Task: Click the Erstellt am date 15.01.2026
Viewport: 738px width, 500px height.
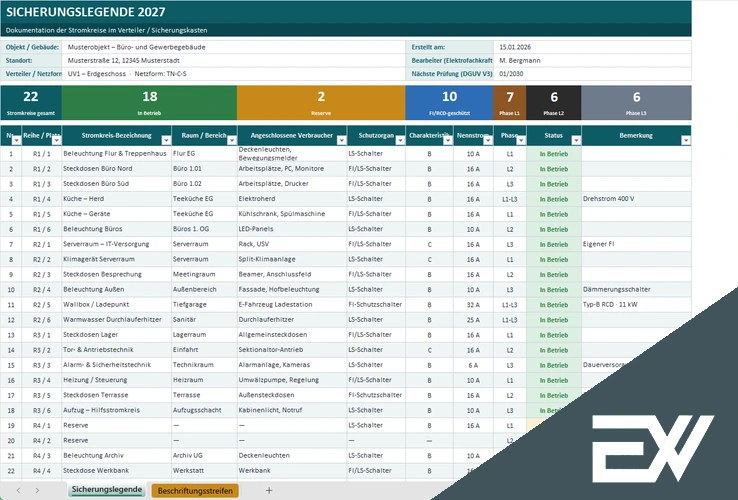Action: 592,47
